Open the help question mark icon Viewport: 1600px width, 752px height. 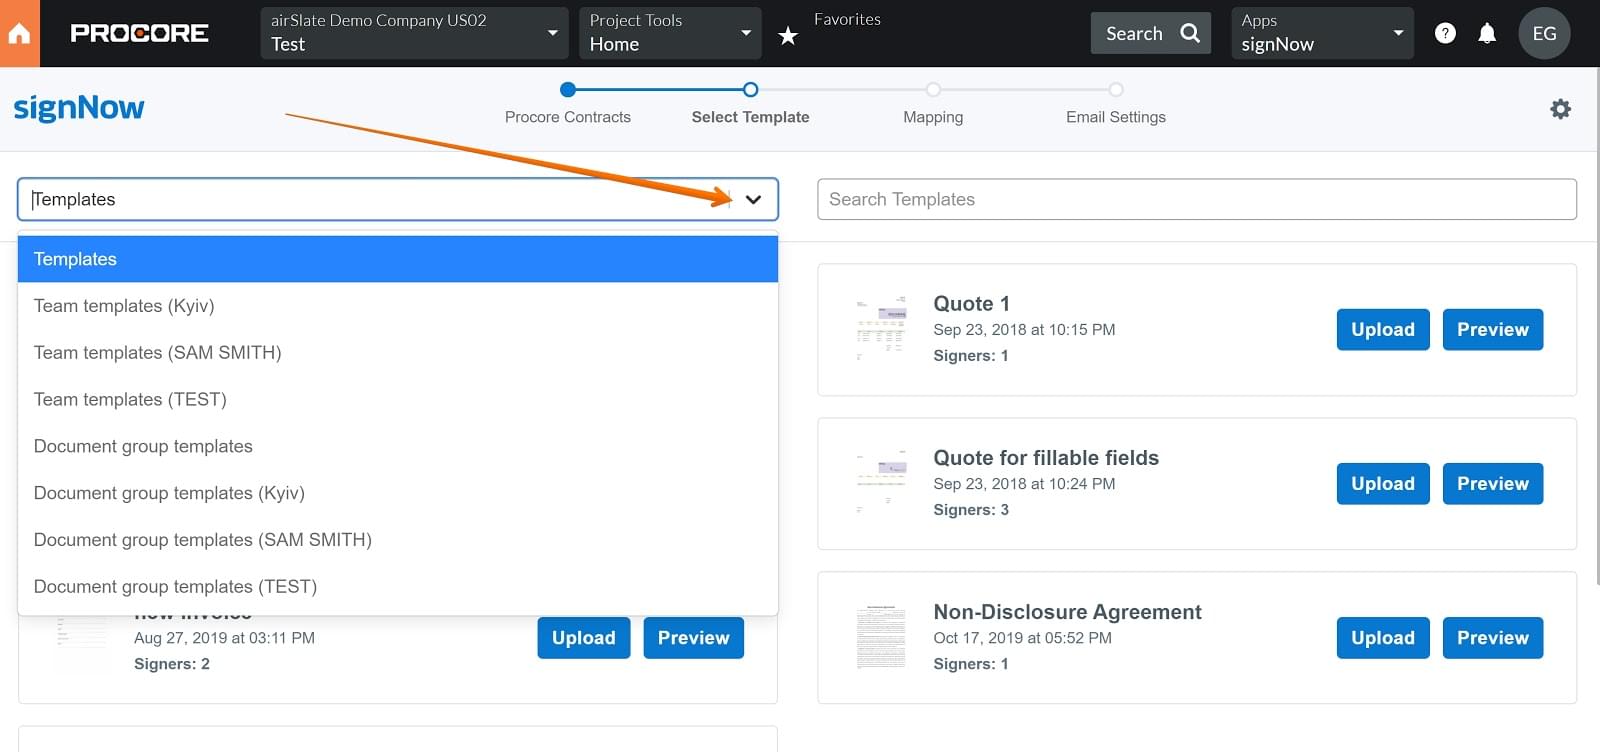click(1445, 33)
